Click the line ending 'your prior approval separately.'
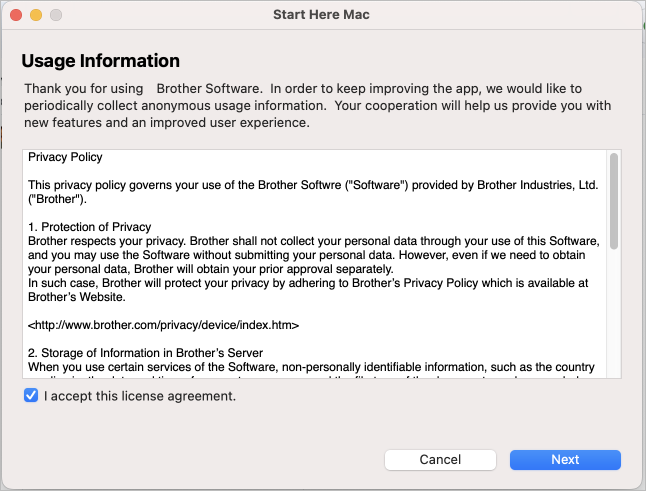Viewport: 646px width, 491px height. click(x=211, y=269)
